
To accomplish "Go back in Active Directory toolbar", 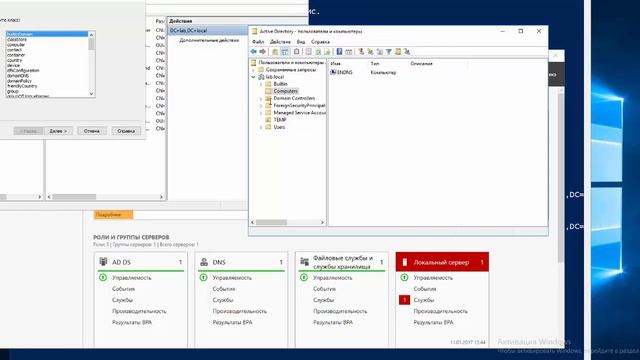I will [253, 51].
